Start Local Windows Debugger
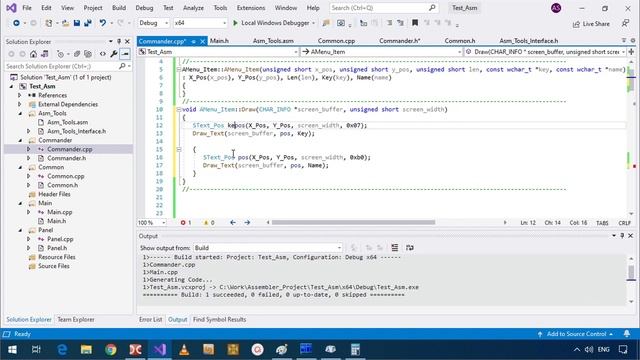Screen dimensions: 640x360 [x=273, y=23]
